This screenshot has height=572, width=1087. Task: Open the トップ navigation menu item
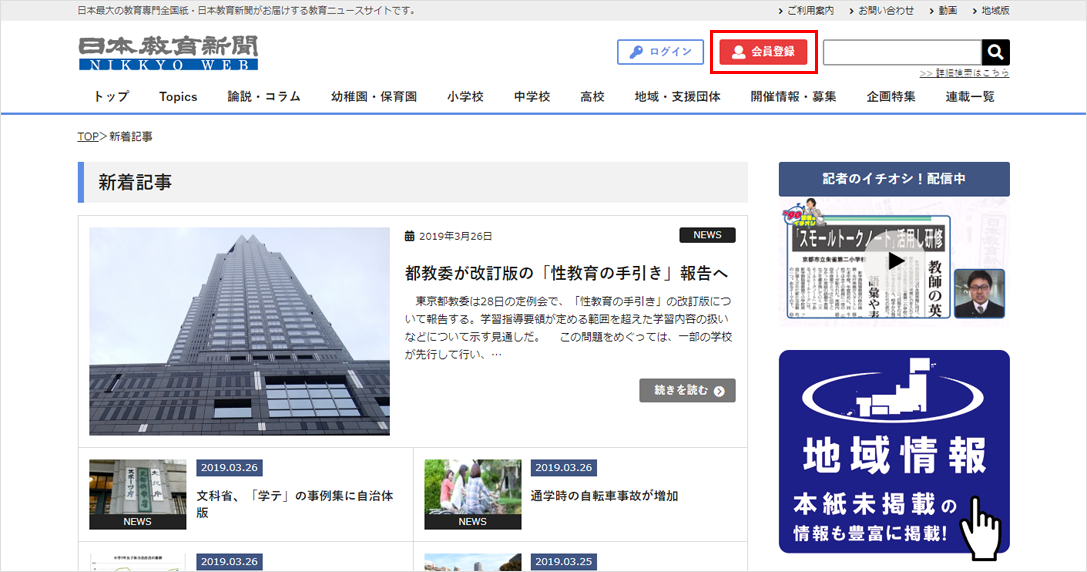point(111,97)
